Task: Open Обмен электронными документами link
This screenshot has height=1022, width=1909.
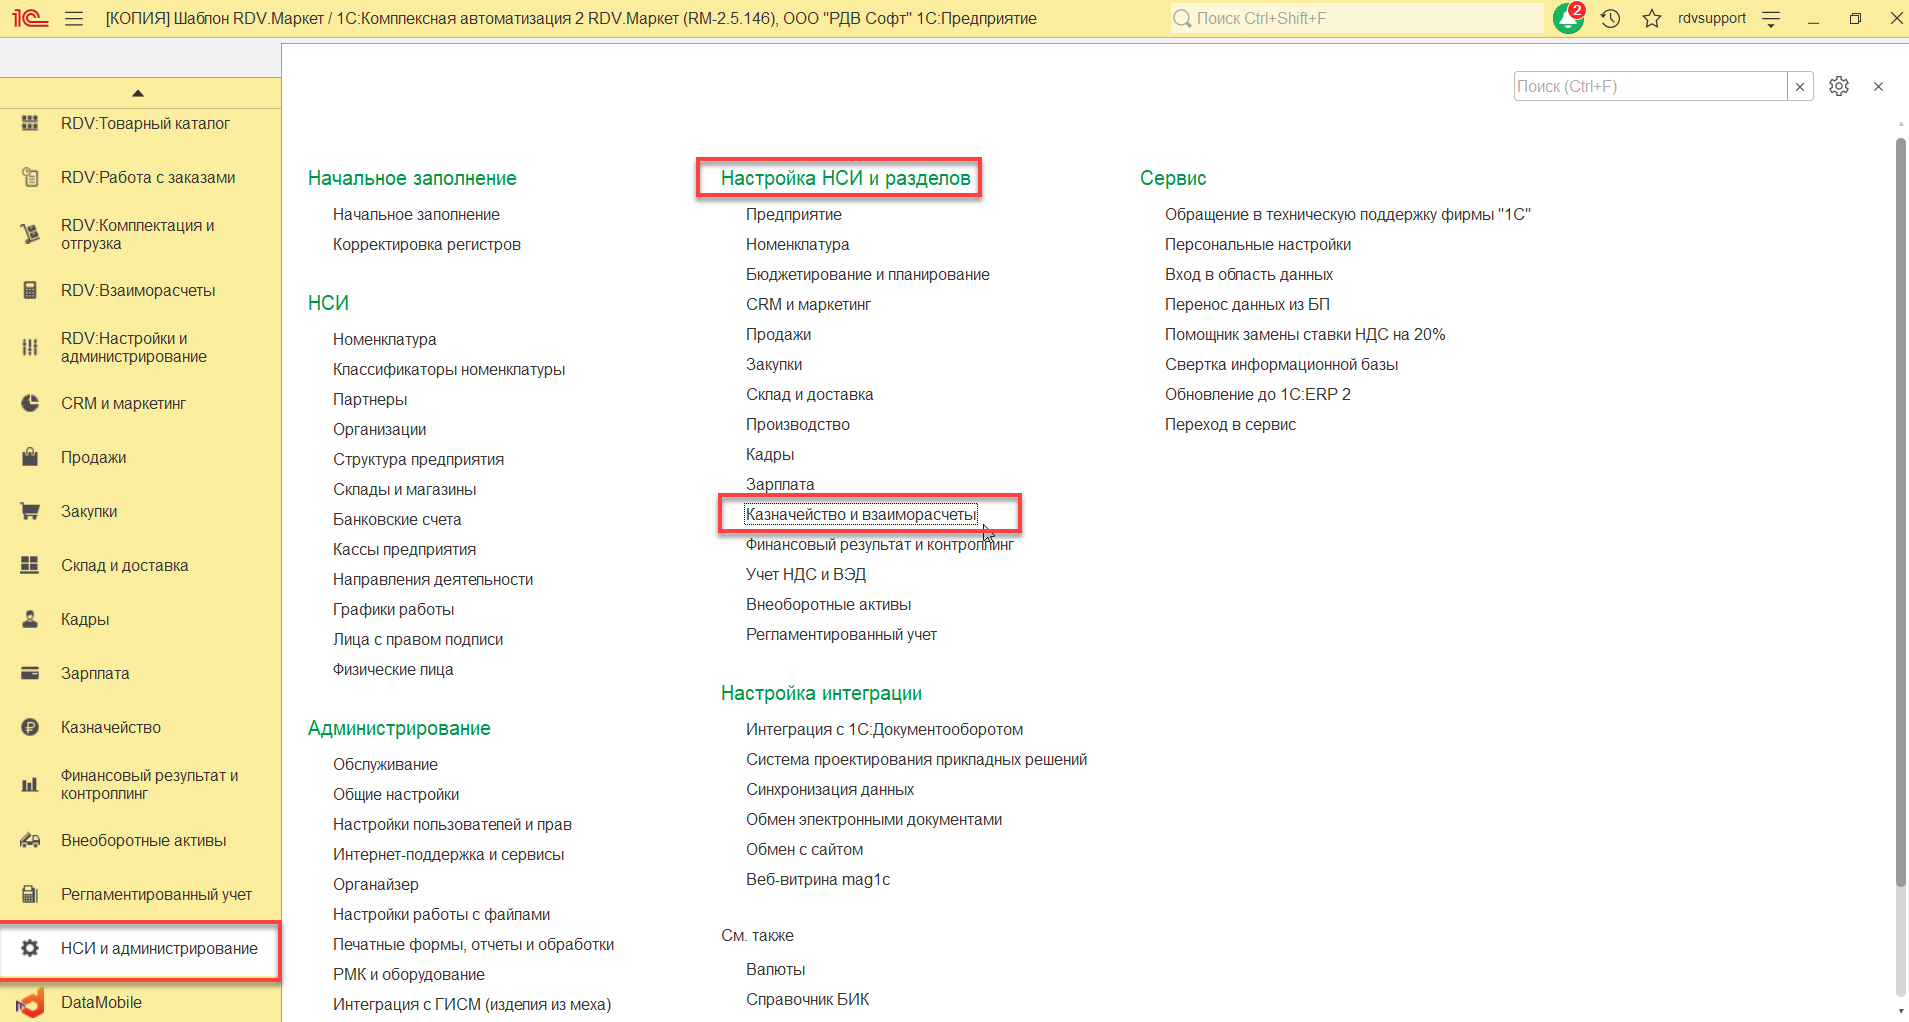Action: 874,819
